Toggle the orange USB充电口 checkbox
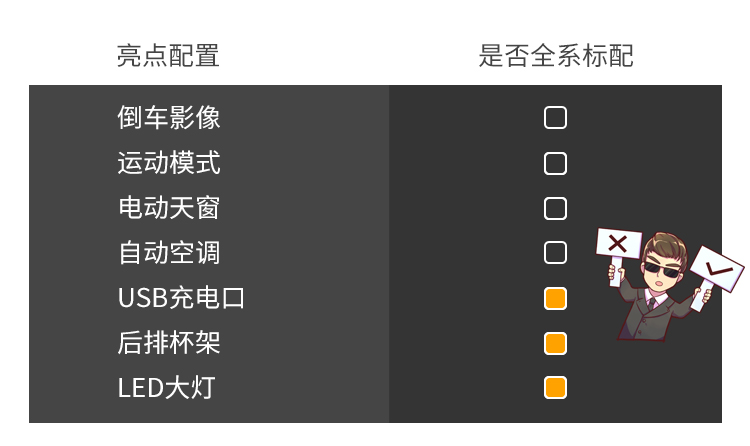 point(555,299)
